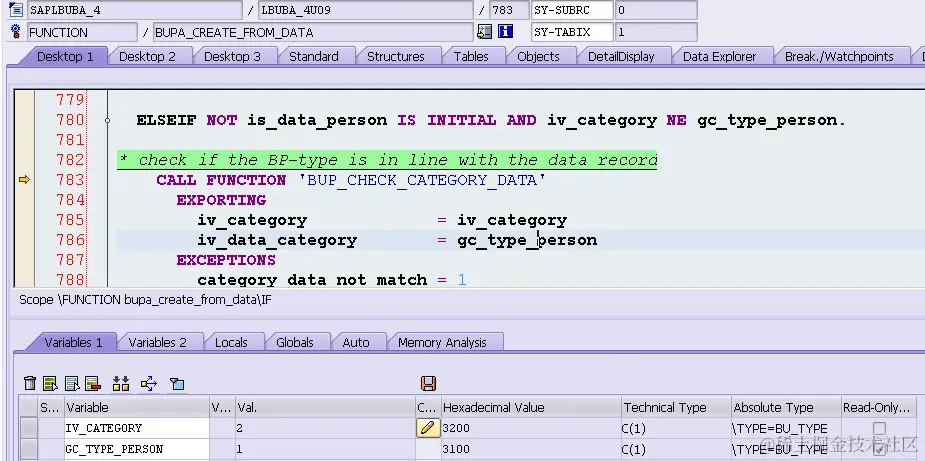The image size is (925, 461).
Task: Click the green list icon beside the trash
Action: coord(51,384)
